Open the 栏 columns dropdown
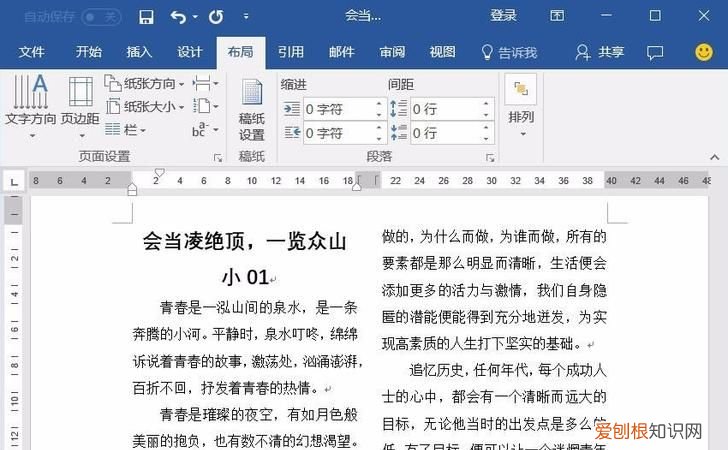The height and width of the screenshot is (450, 728). coord(125,129)
